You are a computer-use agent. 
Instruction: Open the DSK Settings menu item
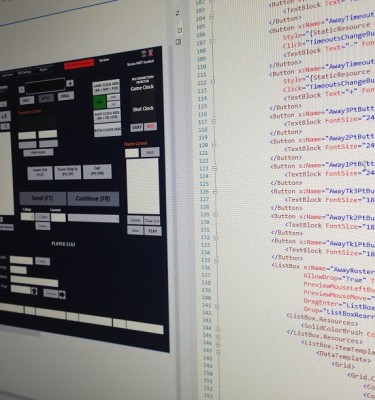point(24,72)
